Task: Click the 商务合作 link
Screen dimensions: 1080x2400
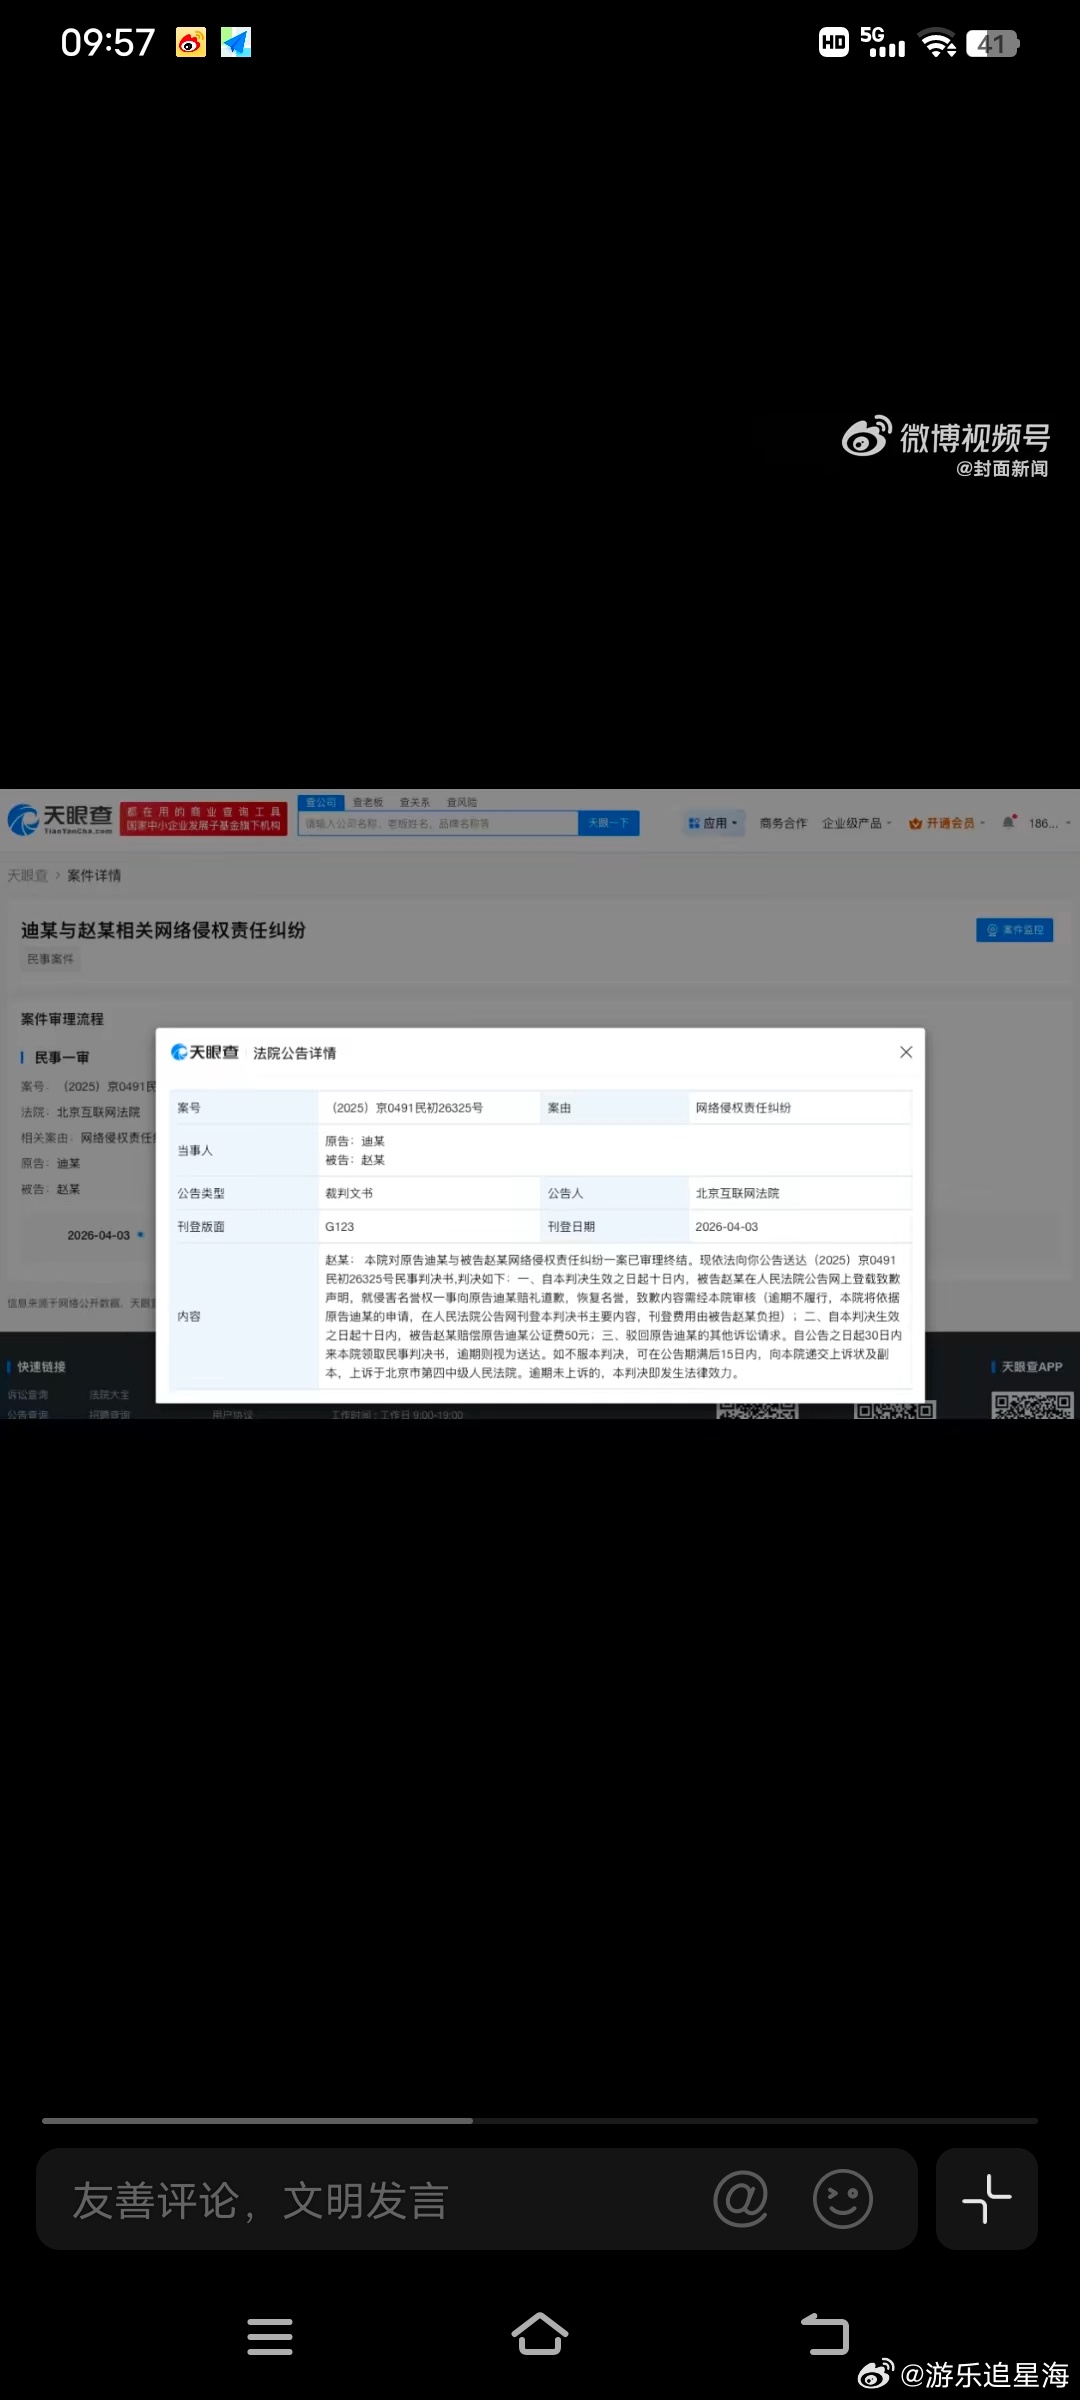Action: (x=783, y=823)
